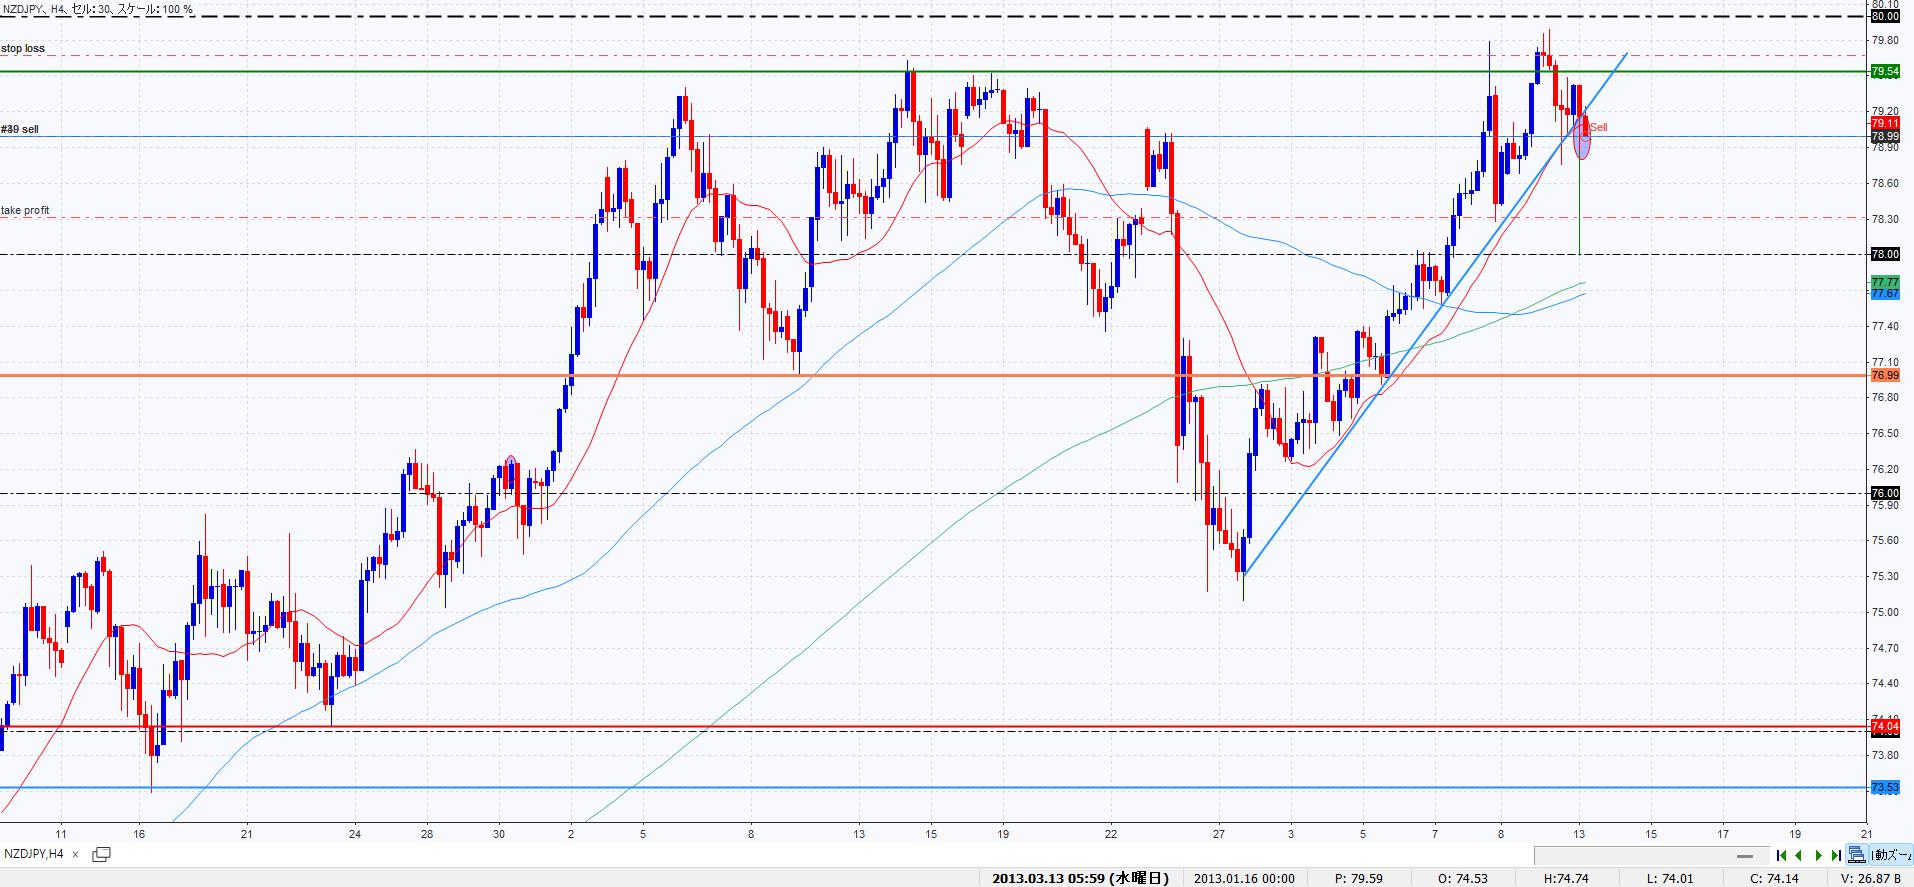Click the red 74.04 price tag

pos(1884,725)
